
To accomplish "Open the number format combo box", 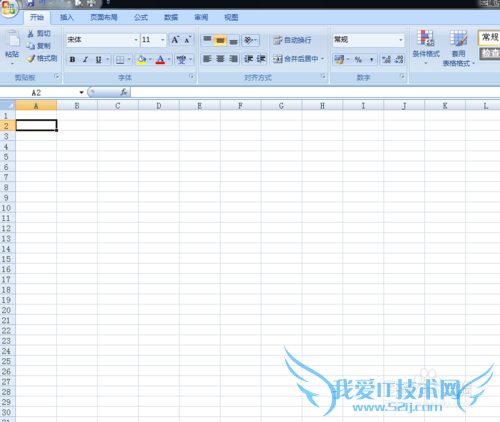I will (x=368, y=40).
